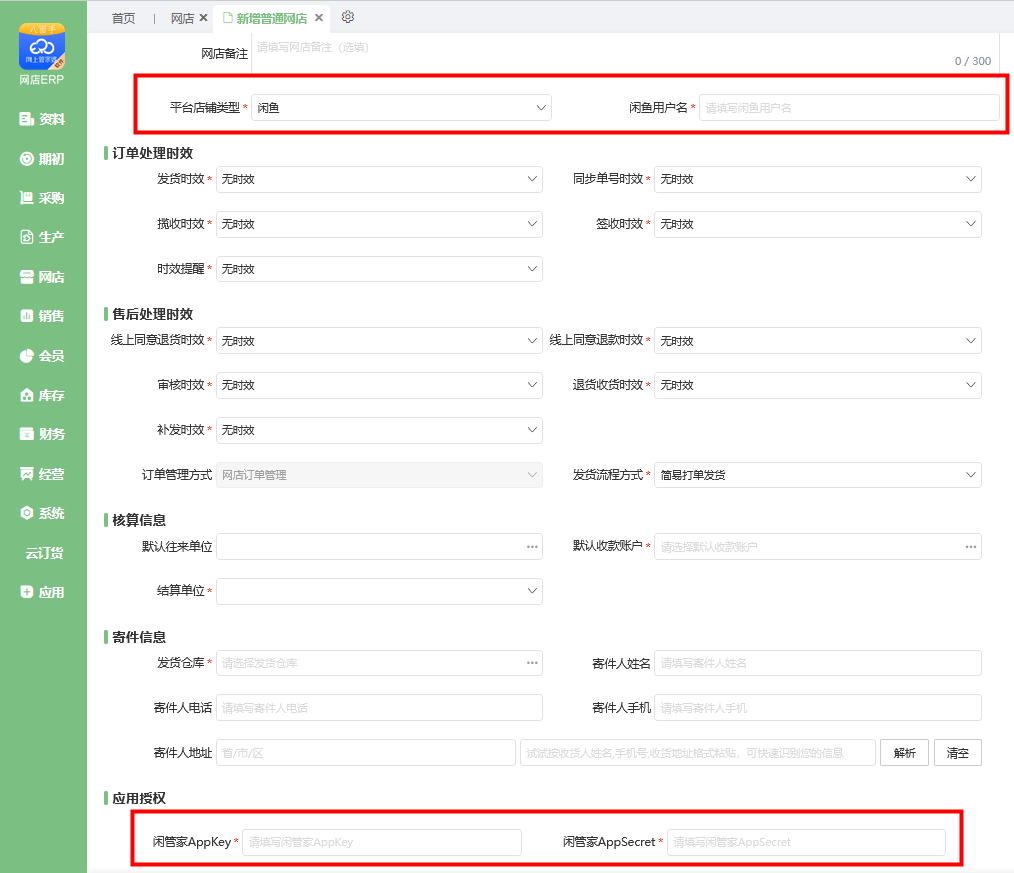
Task: Focus the 寄件人姓名 input field
Action: (x=818, y=663)
